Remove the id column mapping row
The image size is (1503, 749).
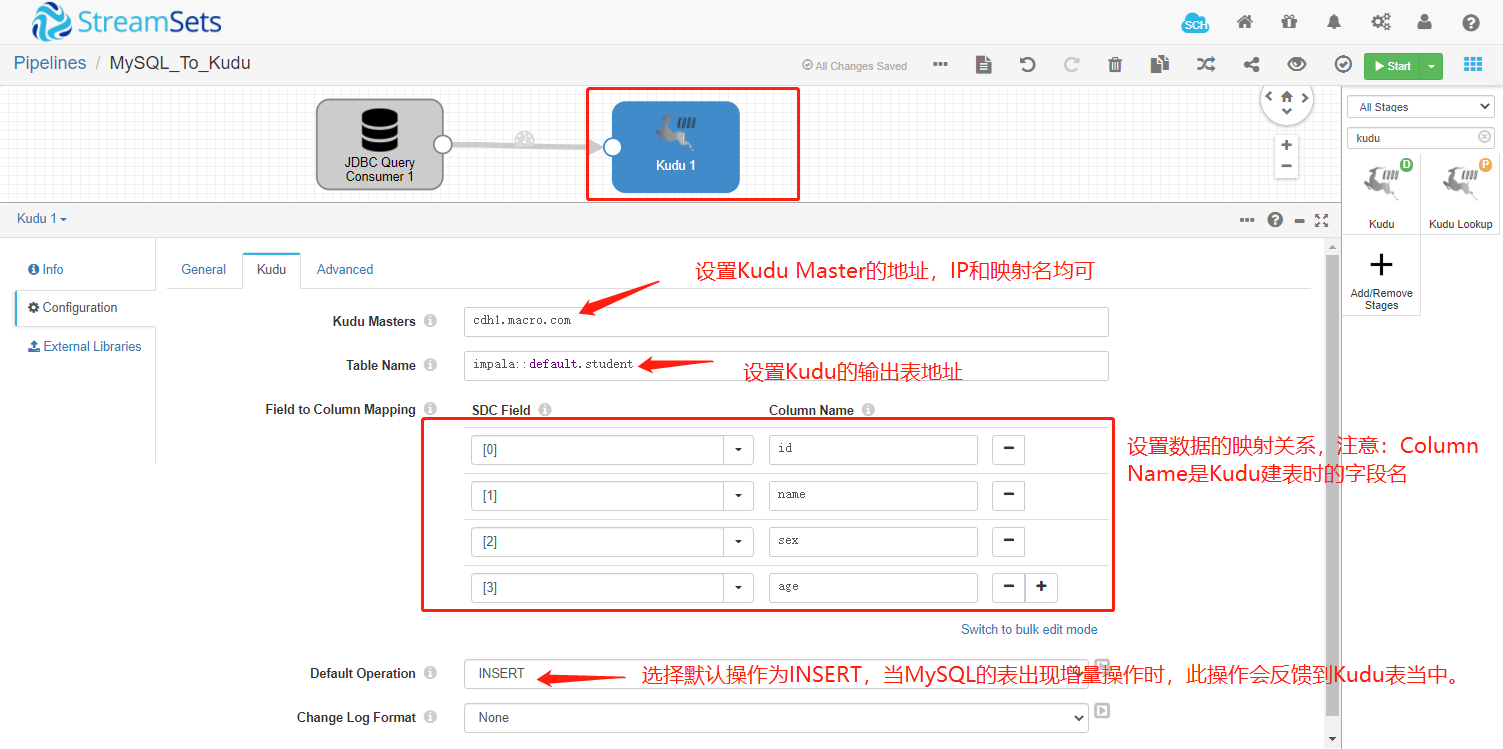pyautogui.click(x=1008, y=449)
